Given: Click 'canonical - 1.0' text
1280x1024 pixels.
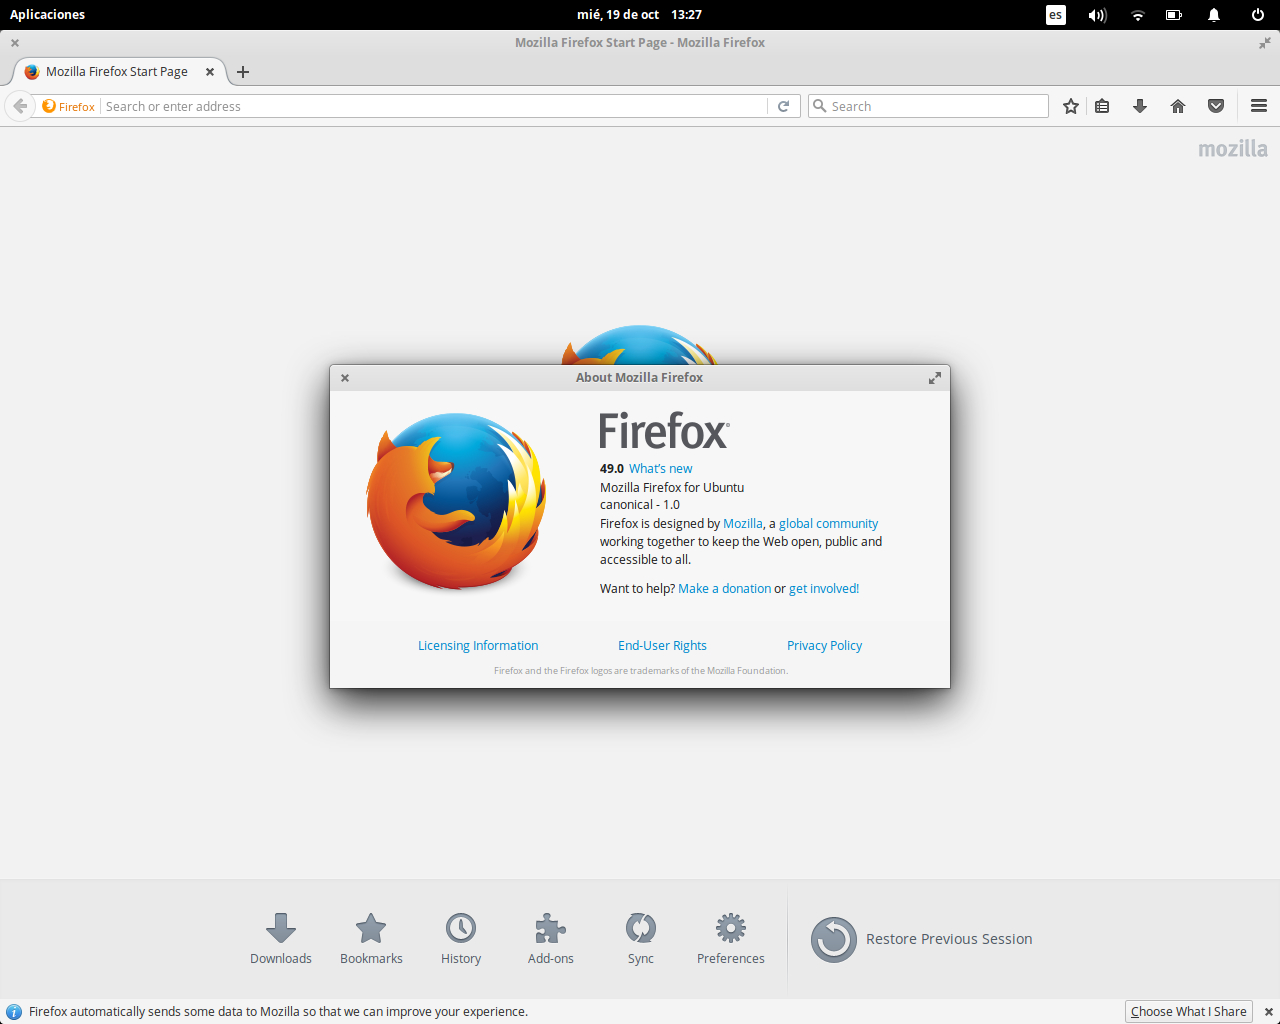Looking at the screenshot, I should tap(640, 505).
